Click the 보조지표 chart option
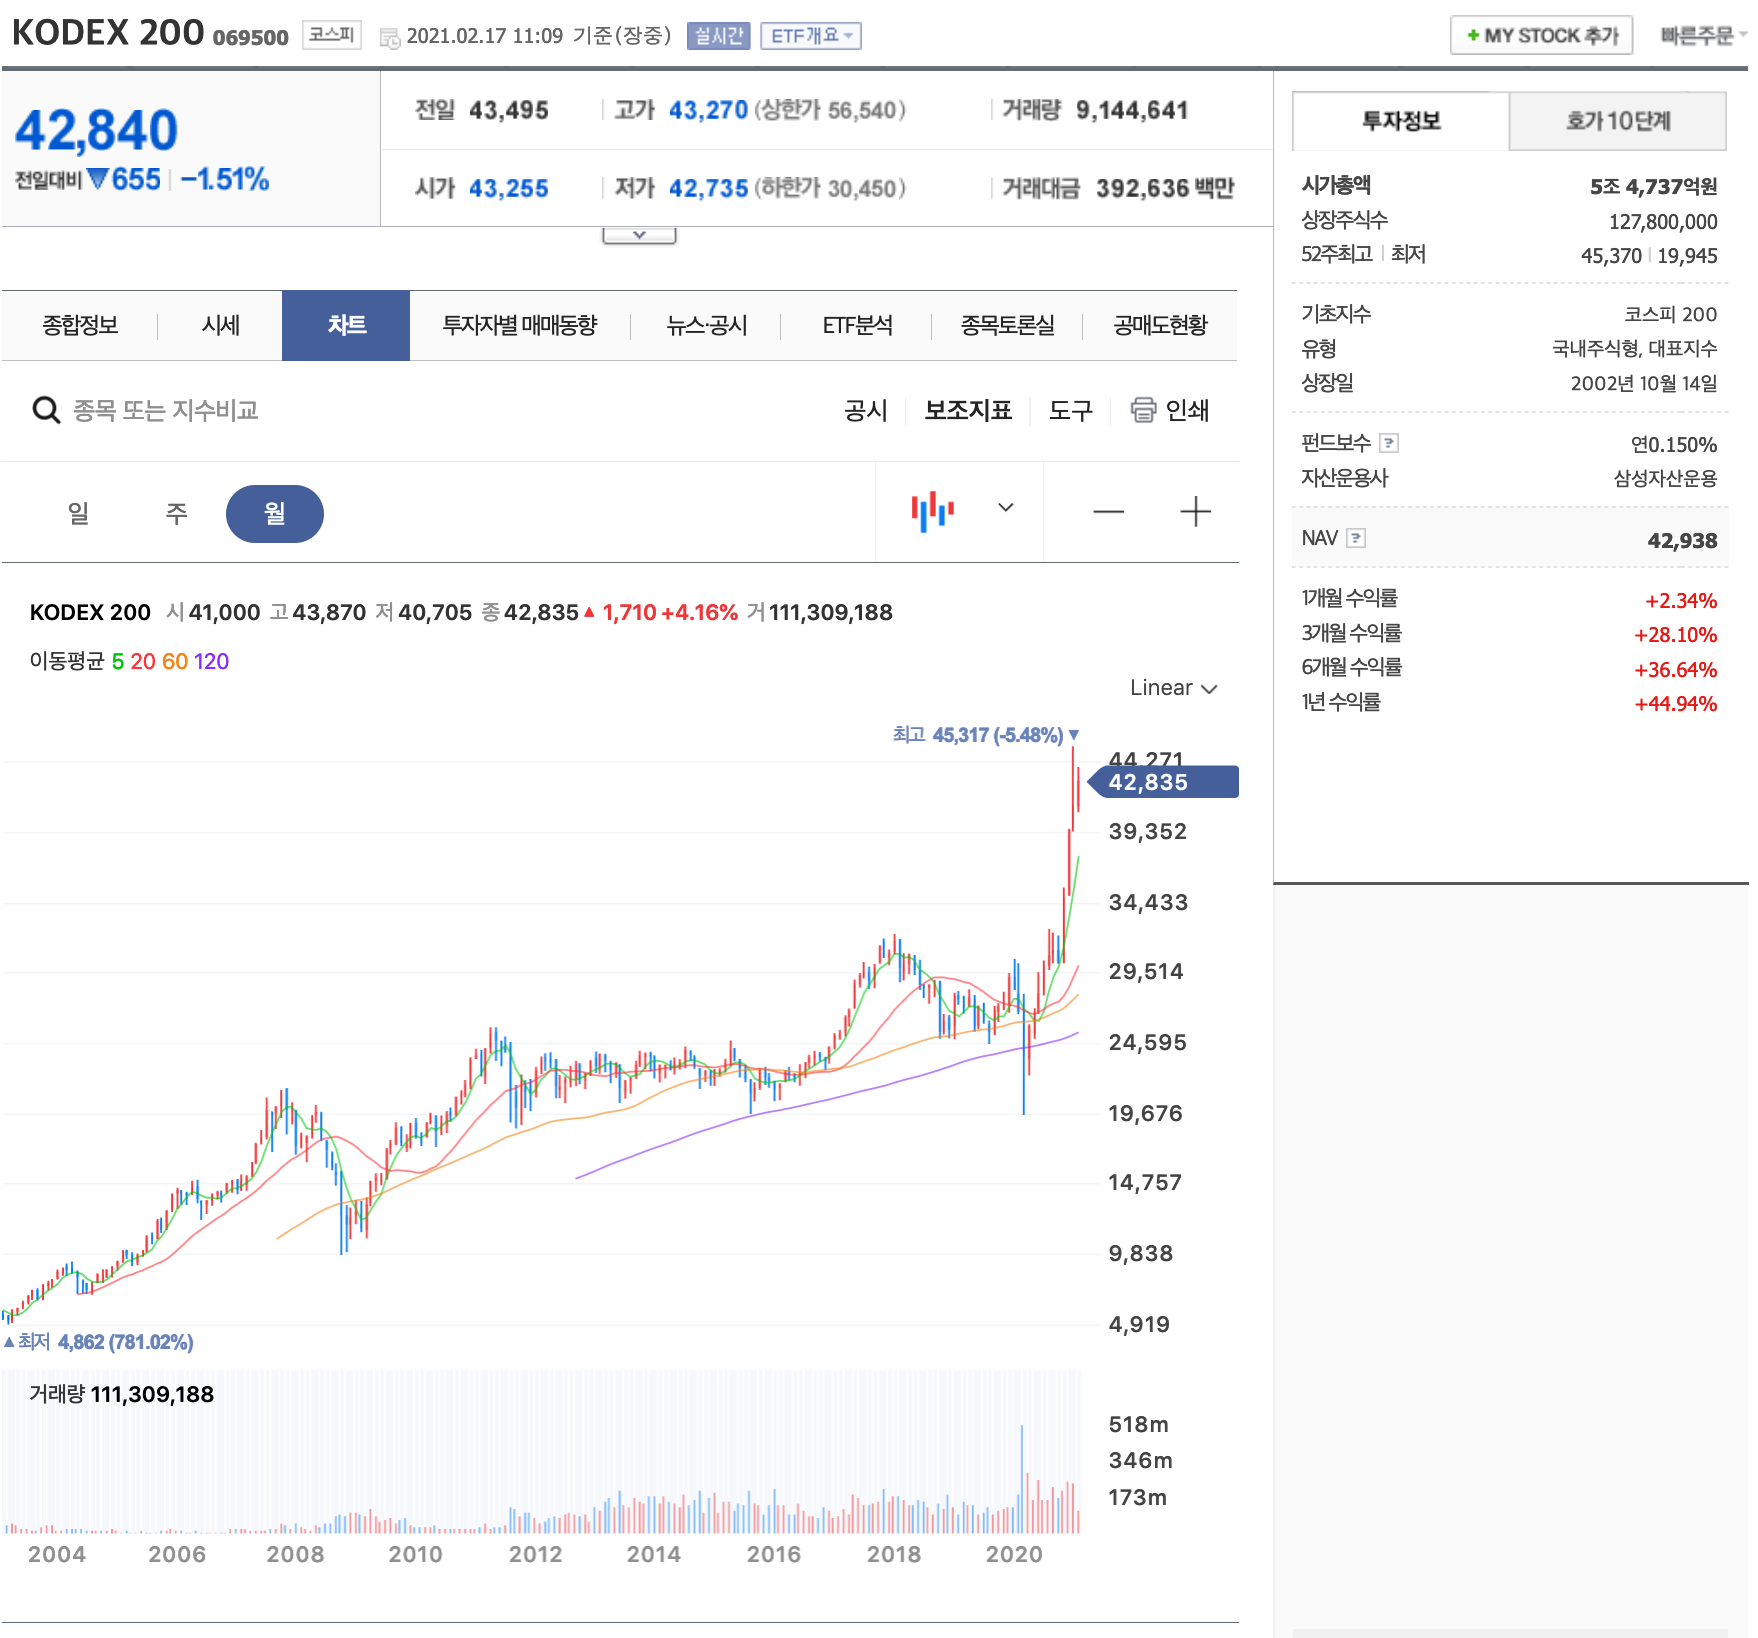The image size is (1758, 1638). coord(967,410)
